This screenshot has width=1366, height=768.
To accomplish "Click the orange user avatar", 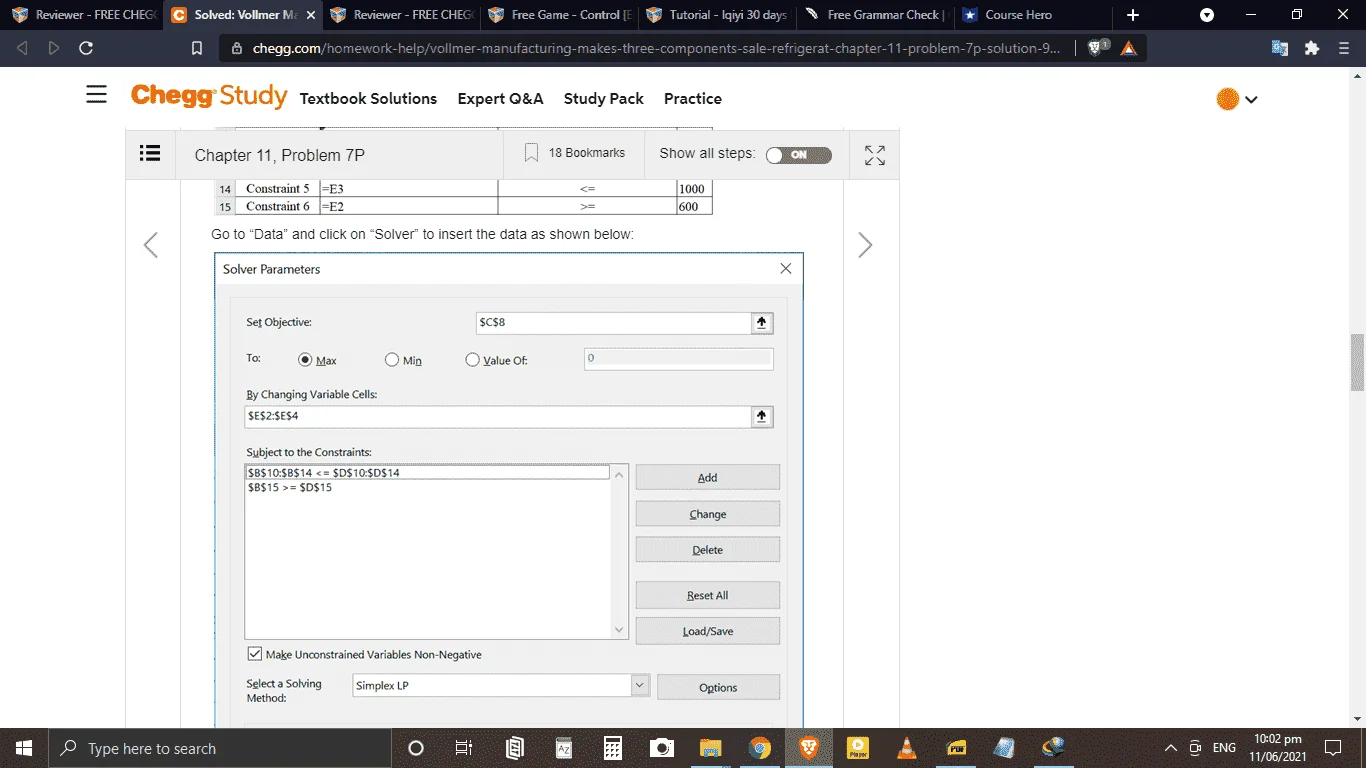I will 1227,99.
